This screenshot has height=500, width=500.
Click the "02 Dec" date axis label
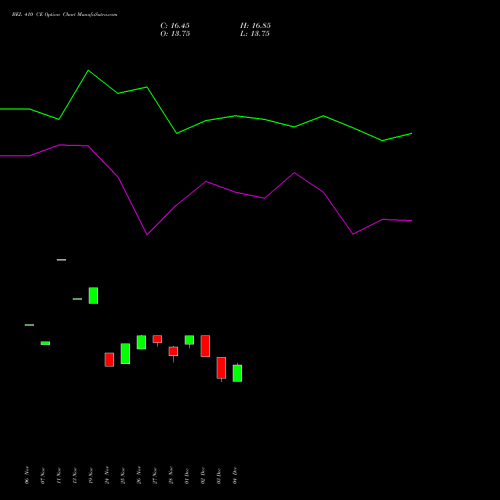203,475
